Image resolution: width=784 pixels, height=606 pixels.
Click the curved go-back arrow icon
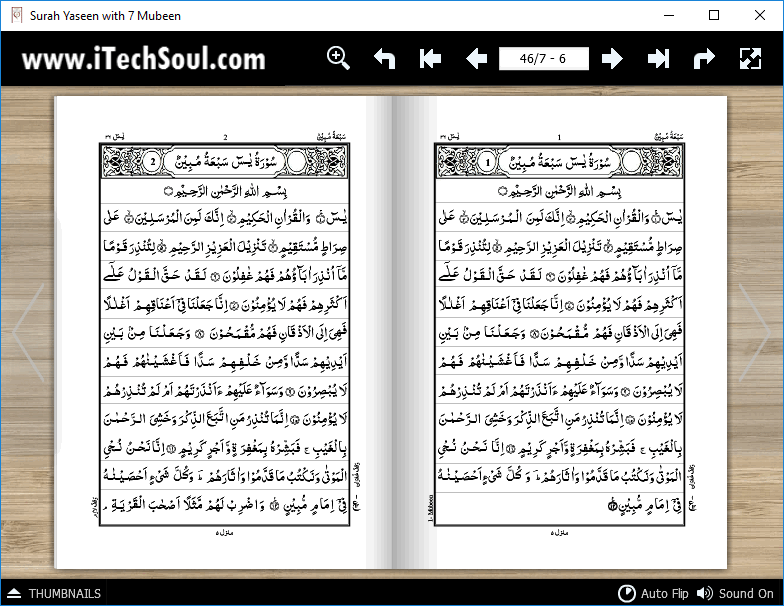(384, 58)
